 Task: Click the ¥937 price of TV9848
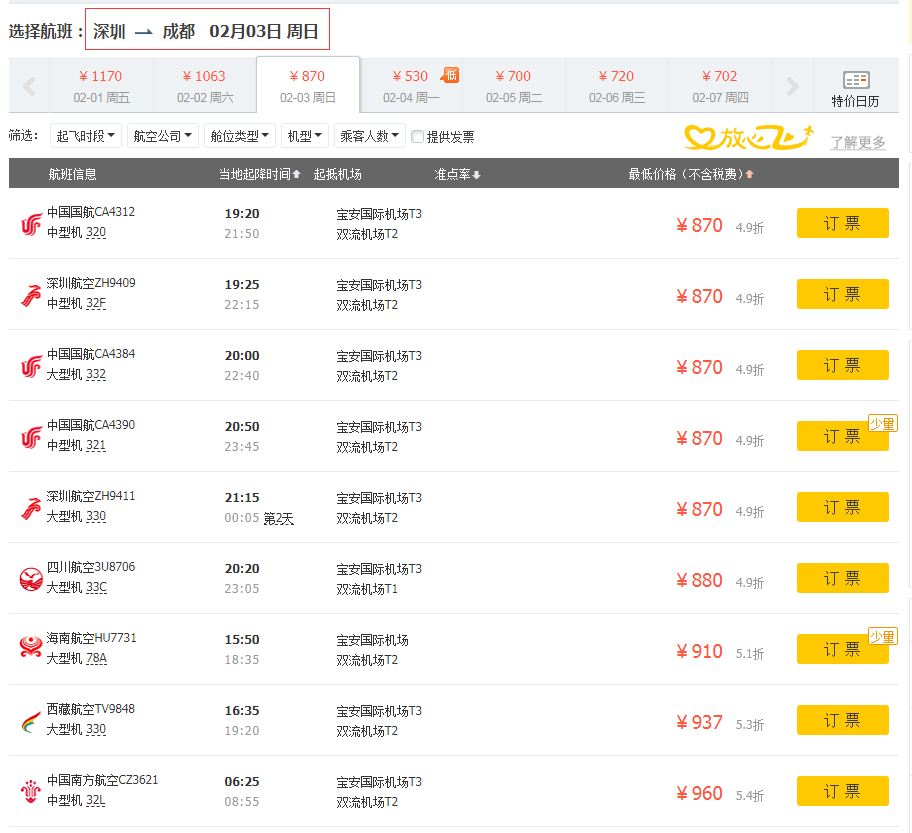699,722
